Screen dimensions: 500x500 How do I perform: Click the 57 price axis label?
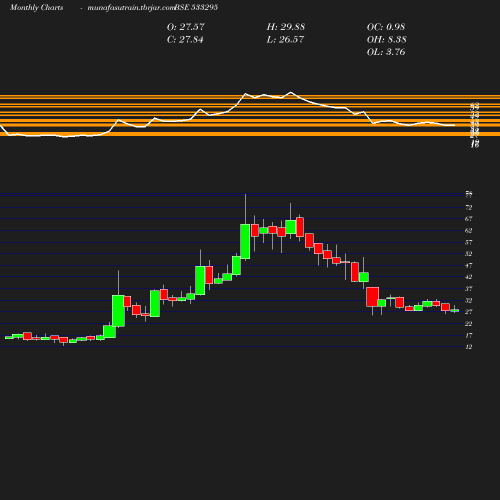[x=469, y=242]
